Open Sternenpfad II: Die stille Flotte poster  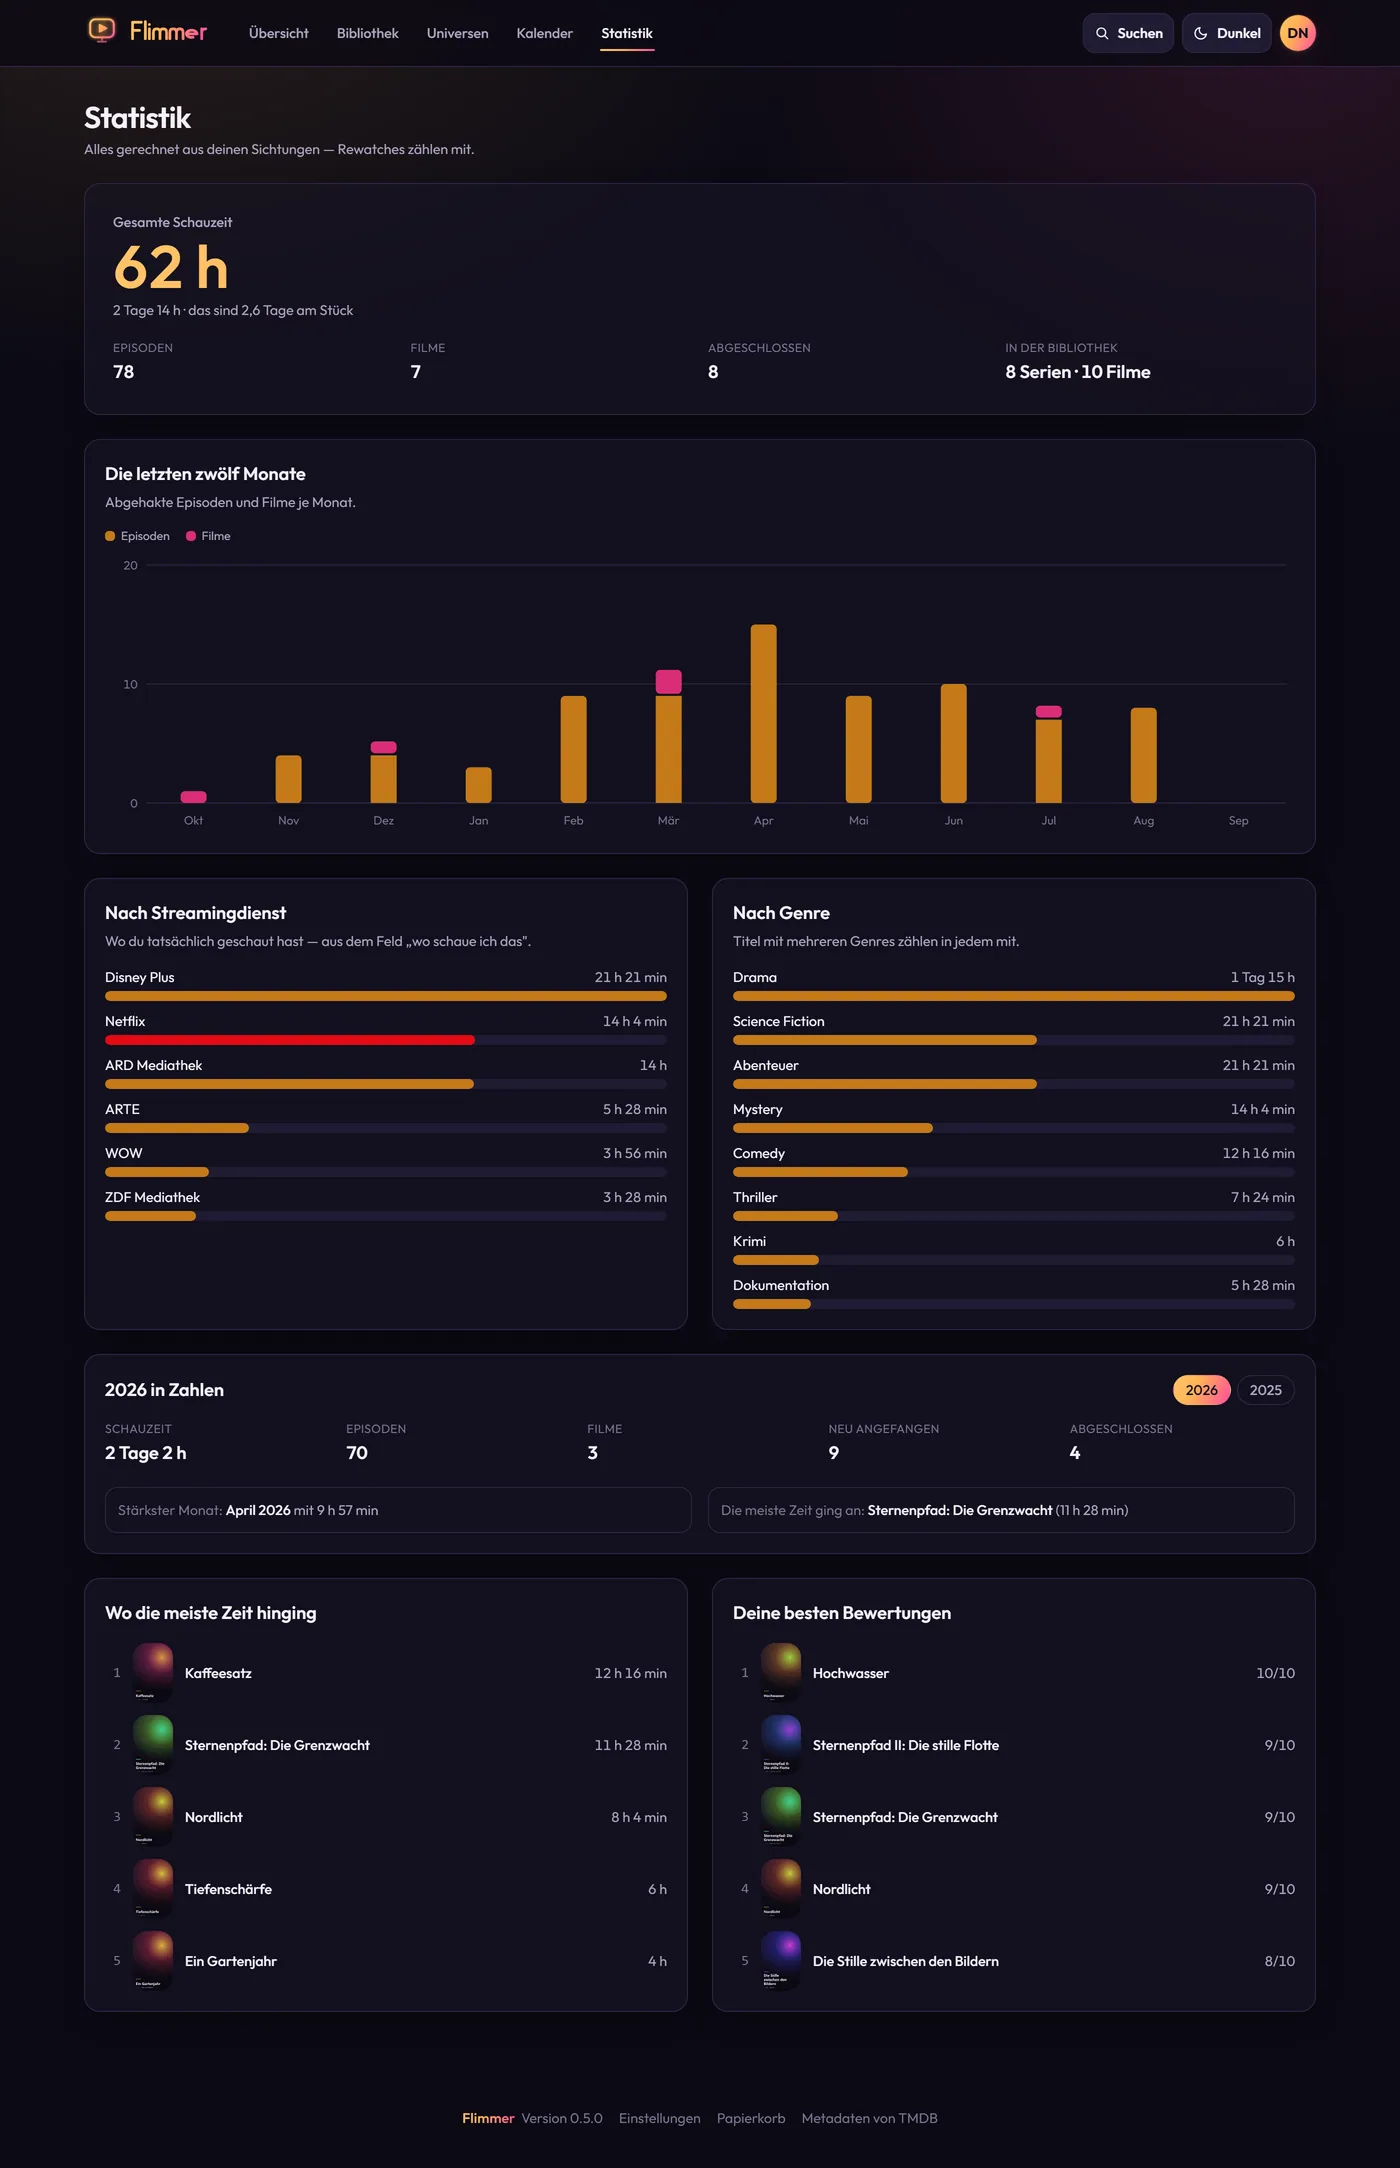[781, 1744]
